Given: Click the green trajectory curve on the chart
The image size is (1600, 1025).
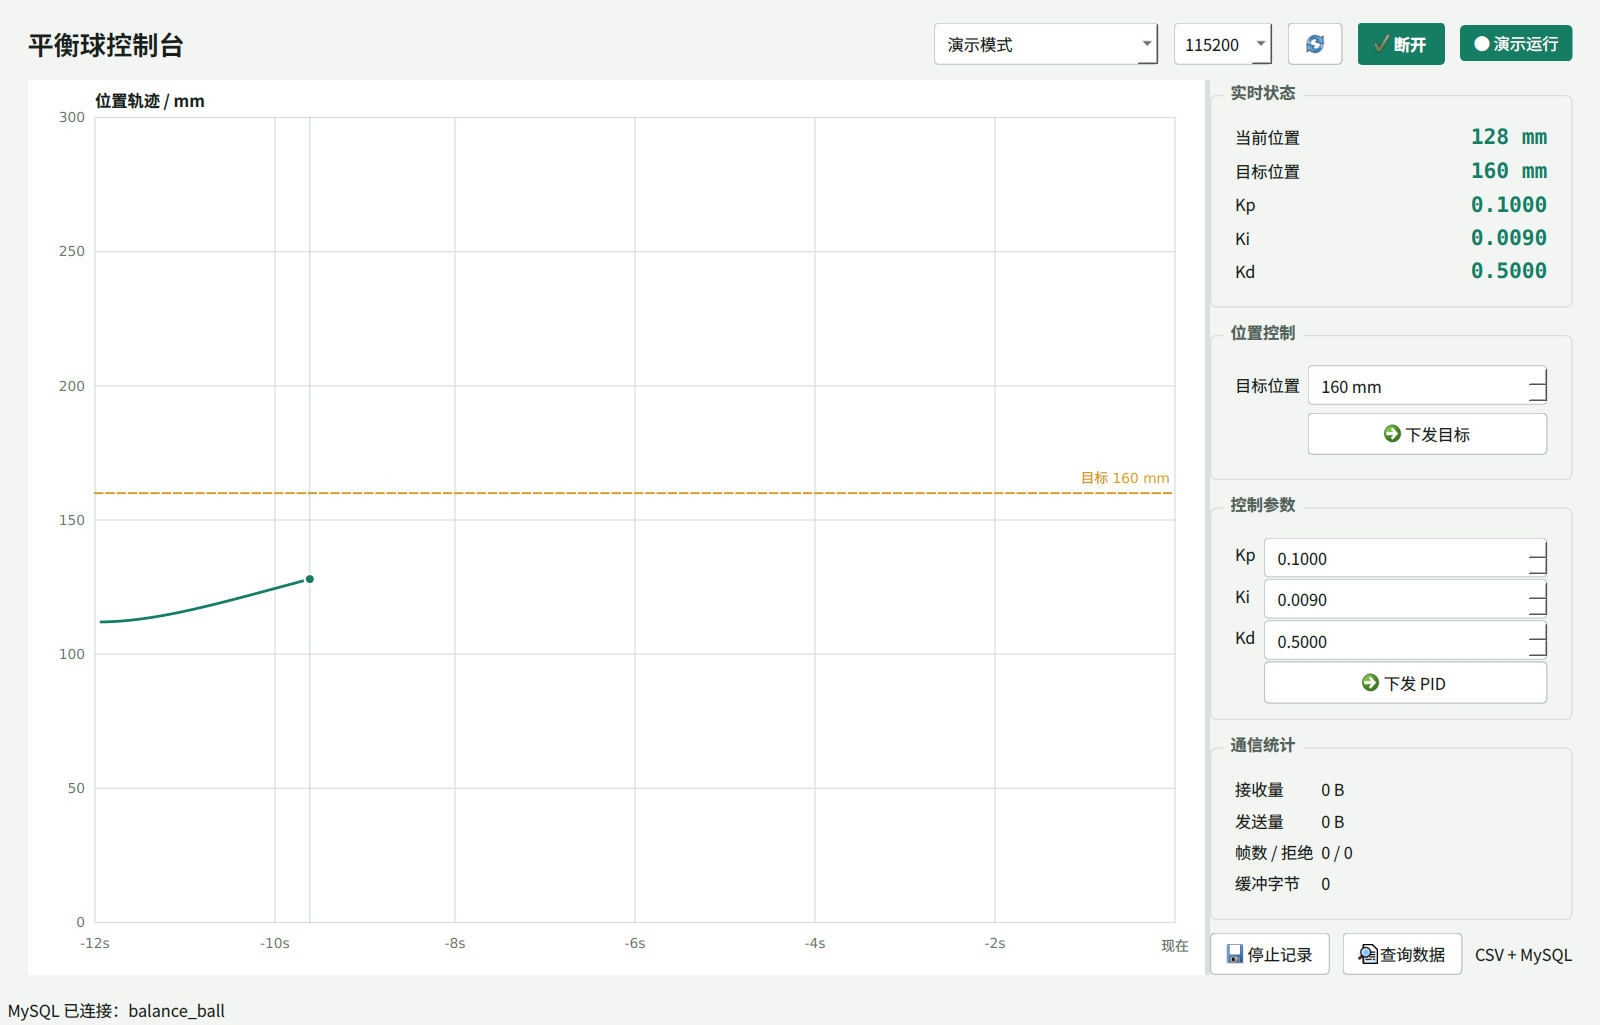Looking at the screenshot, I should [205, 606].
